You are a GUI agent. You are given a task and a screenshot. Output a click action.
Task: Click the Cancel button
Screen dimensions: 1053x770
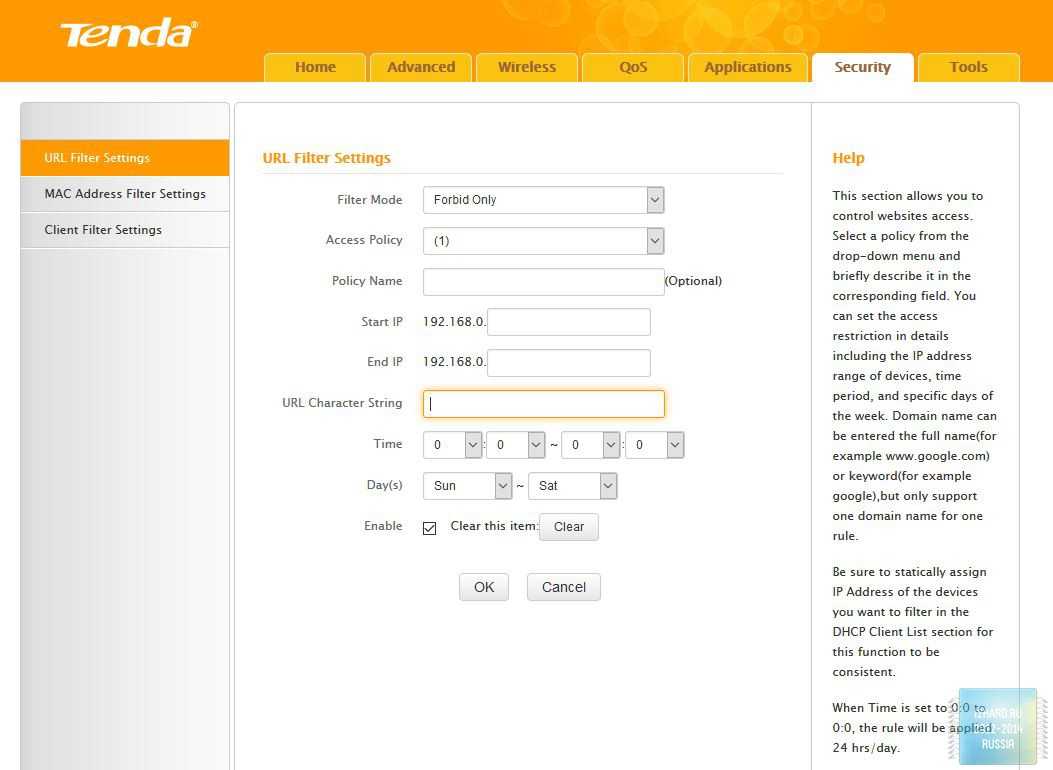coord(563,587)
